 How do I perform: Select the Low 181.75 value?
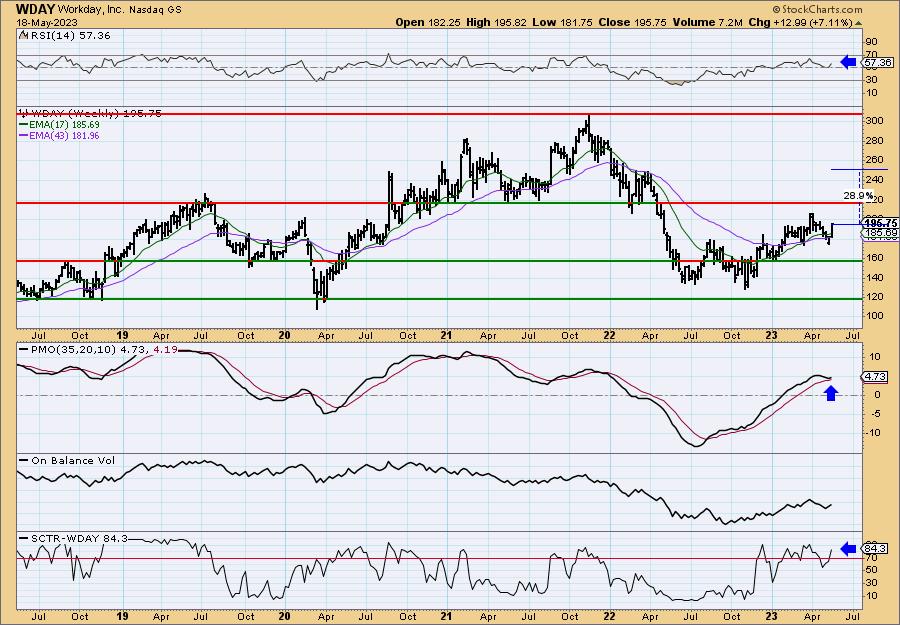point(563,22)
